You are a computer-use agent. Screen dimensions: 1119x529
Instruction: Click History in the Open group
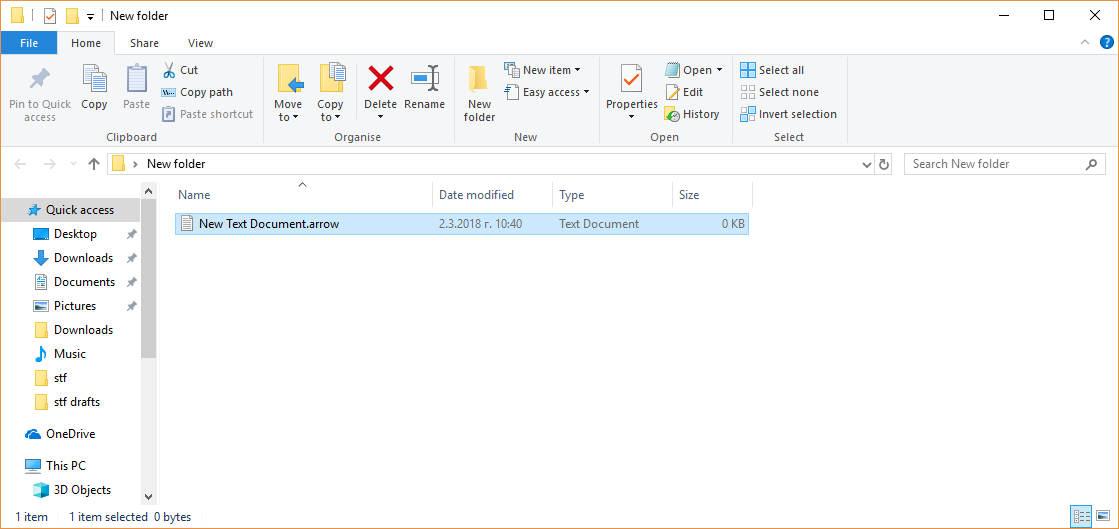692,114
